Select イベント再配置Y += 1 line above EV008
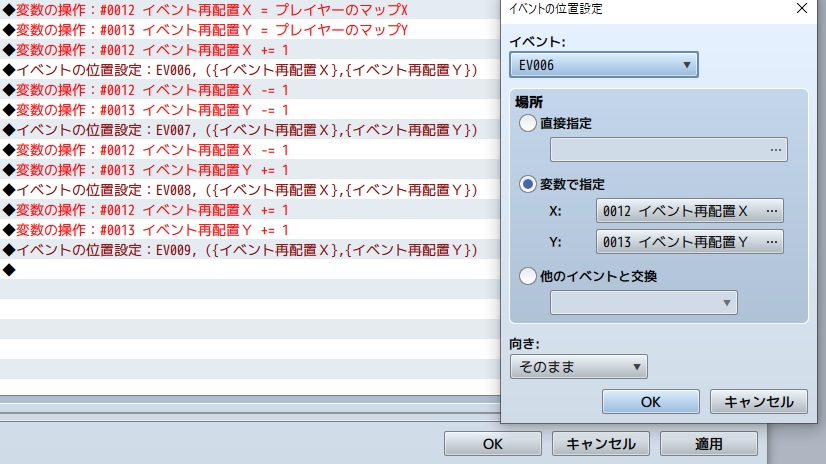826x464 pixels. point(250,170)
